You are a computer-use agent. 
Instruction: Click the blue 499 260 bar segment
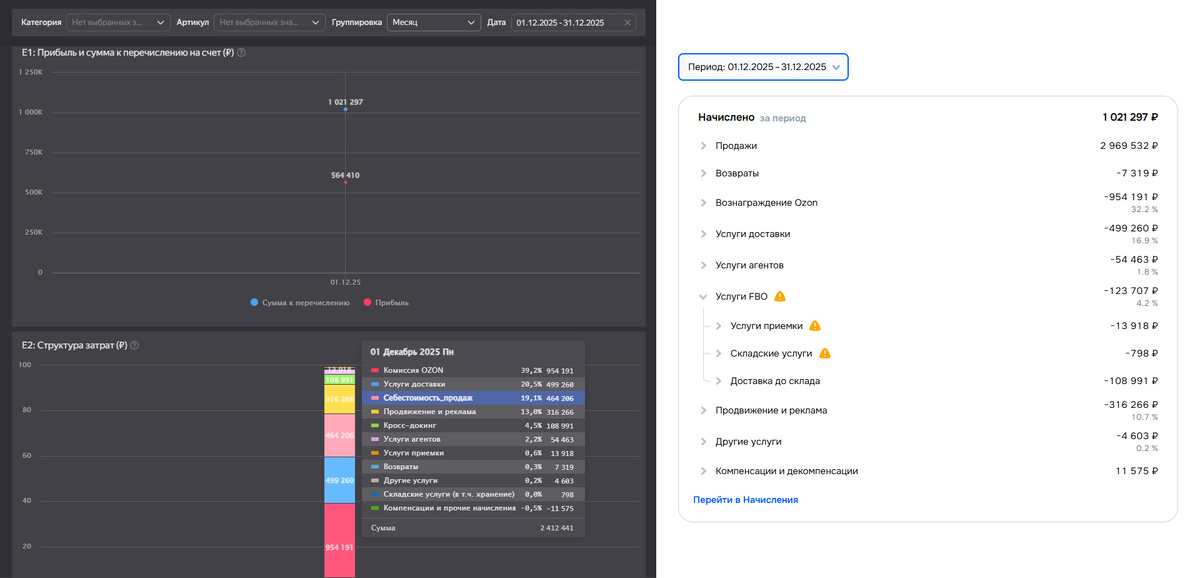pyautogui.click(x=340, y=480)
